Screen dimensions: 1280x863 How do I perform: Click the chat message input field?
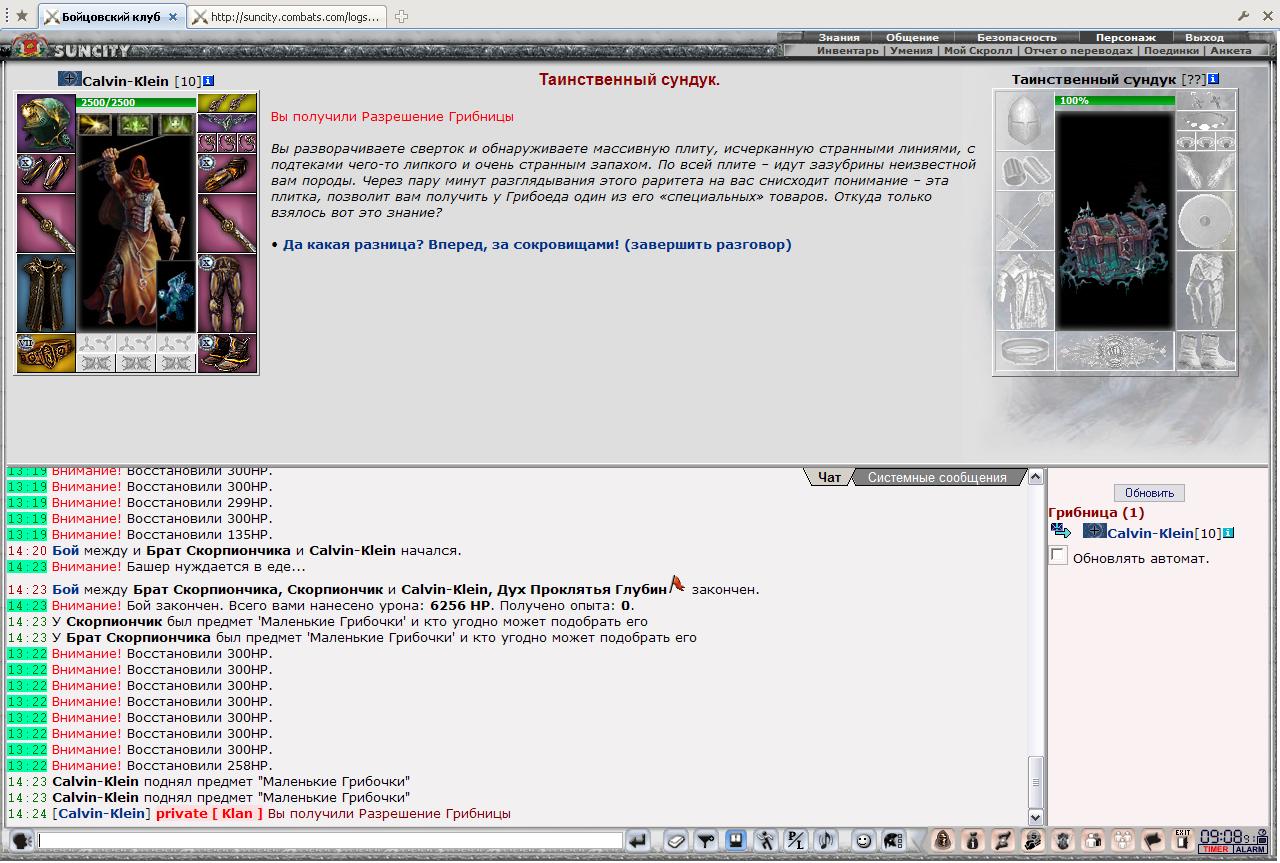click(330, 841)
